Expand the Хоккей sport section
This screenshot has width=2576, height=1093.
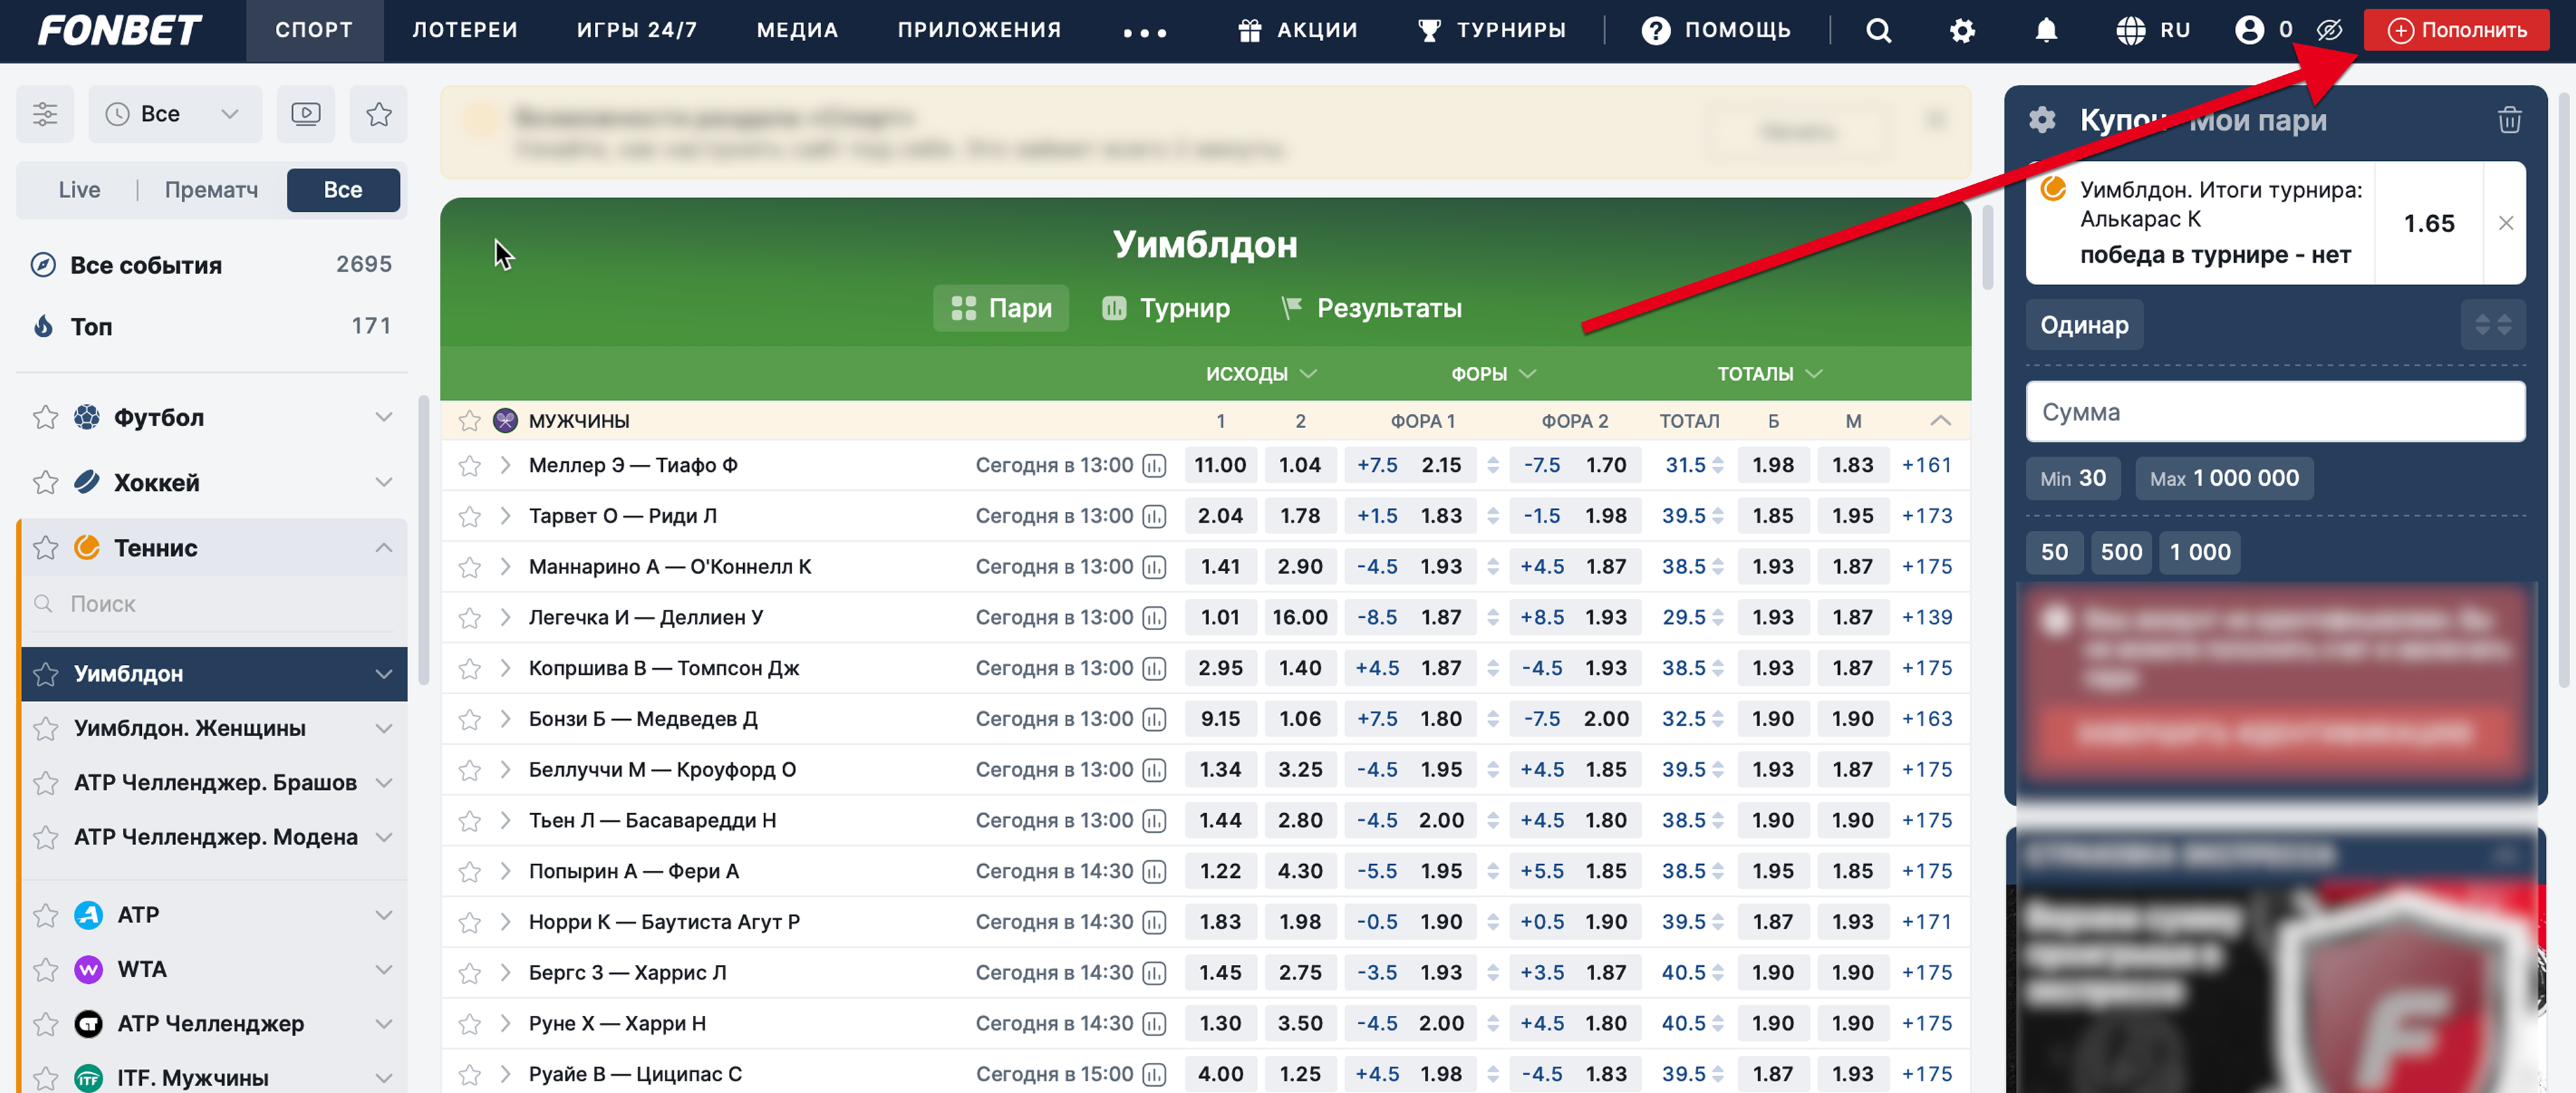(383, 483)
